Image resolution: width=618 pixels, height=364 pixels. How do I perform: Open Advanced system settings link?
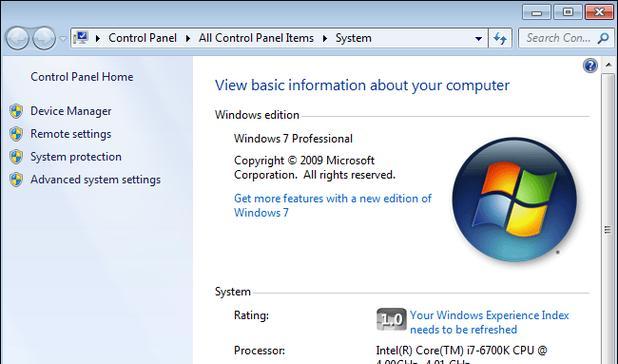96,180
